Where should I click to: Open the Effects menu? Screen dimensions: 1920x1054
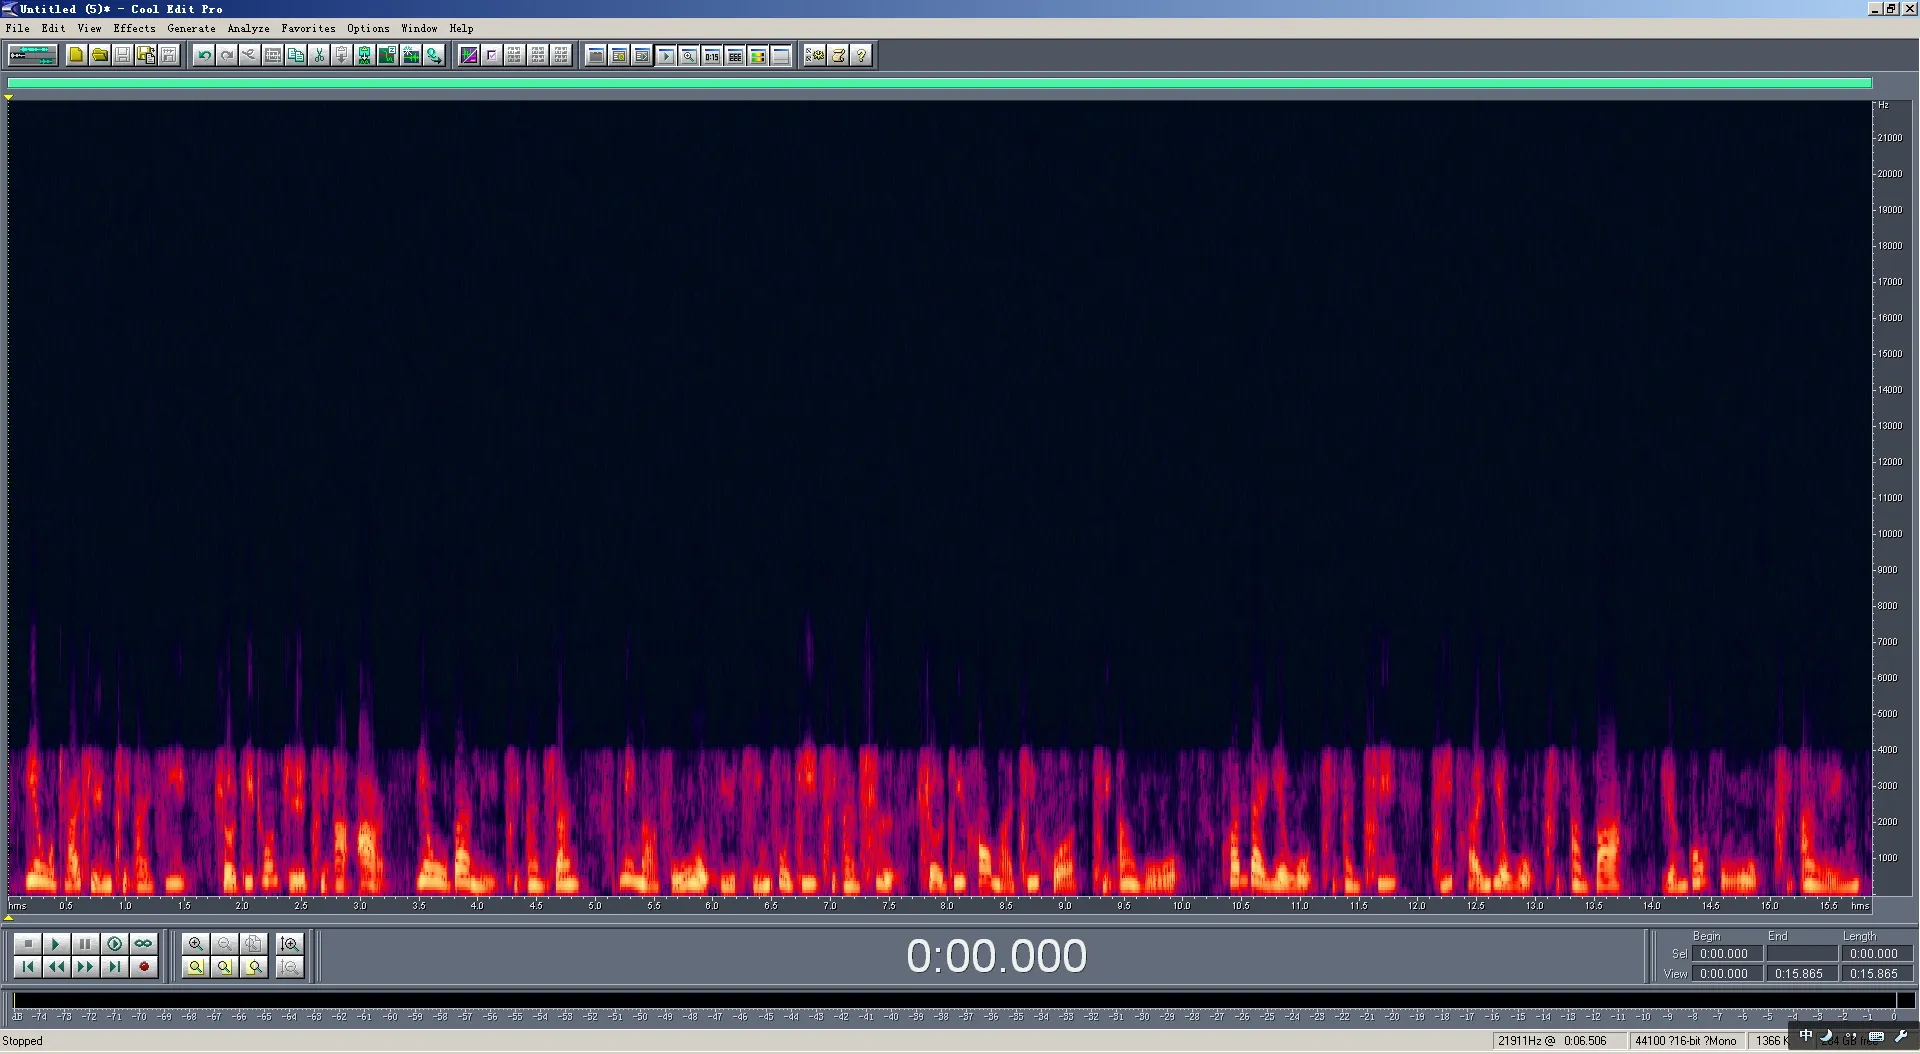[x=134, y=28]
